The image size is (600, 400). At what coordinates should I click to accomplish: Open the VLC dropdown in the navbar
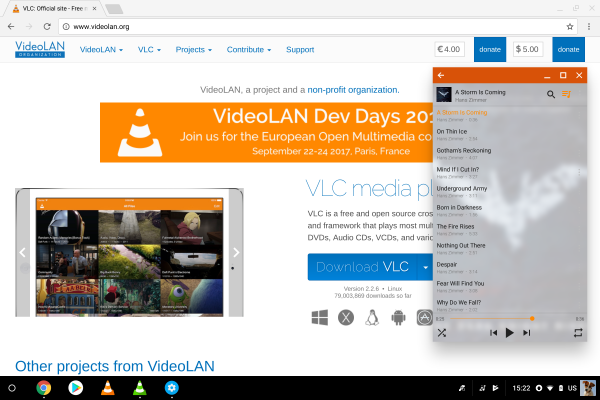point(151,49)
